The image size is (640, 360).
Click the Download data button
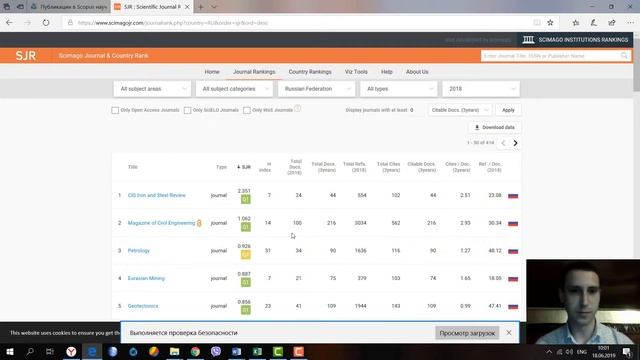[494, 127]
